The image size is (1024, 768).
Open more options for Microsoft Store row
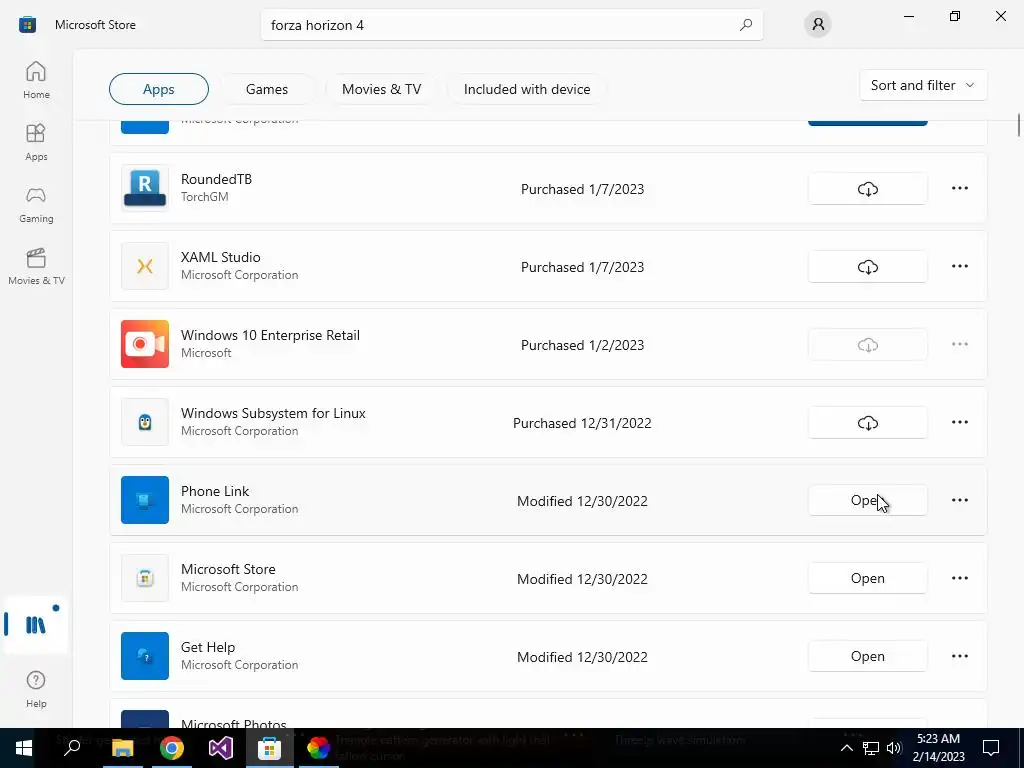(x=959, y=578)
